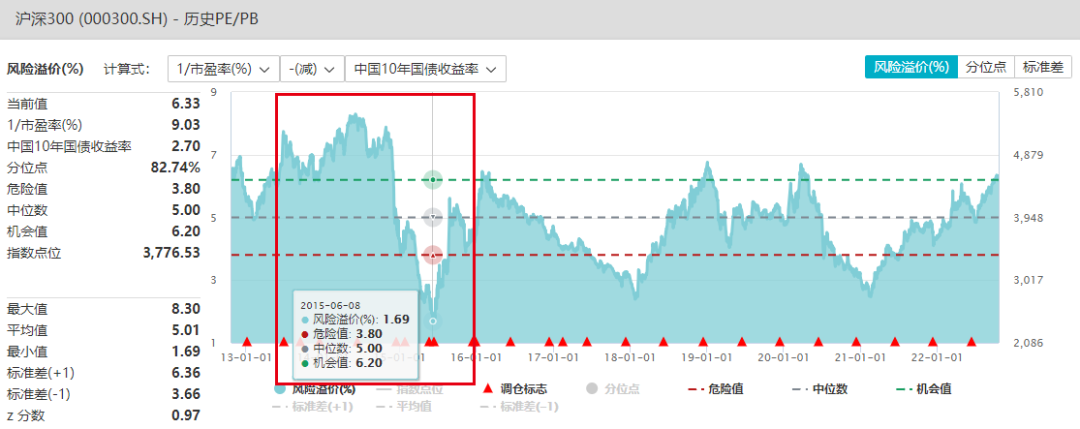
Task: Click the red danger value dot on chart
Action: [432, 255]
